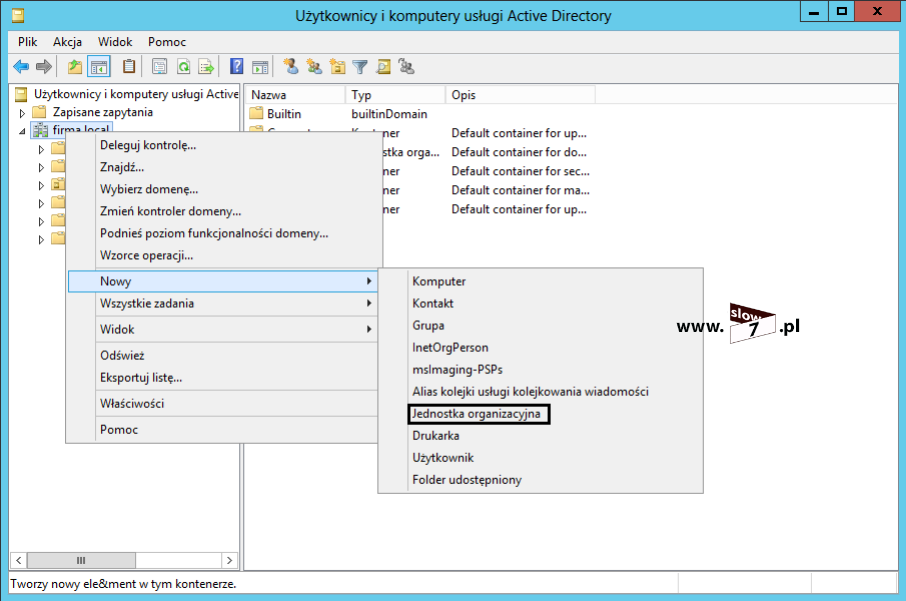Image resolution: width=906 pixels, height=601 pixels.
Task: Toggle the show/hide console tree button
Action: [x=99, y=67]
